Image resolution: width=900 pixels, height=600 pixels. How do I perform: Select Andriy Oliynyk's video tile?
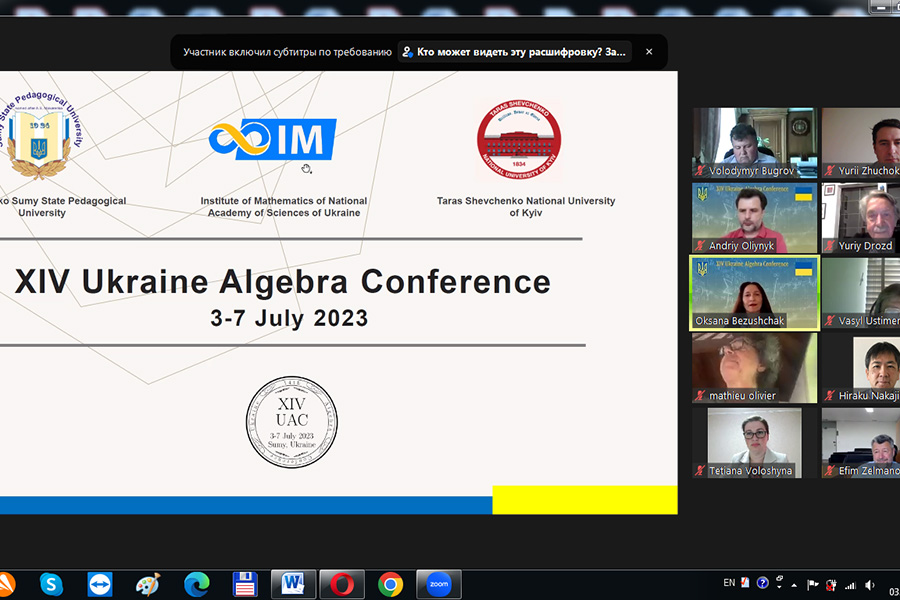coord(754,217)
